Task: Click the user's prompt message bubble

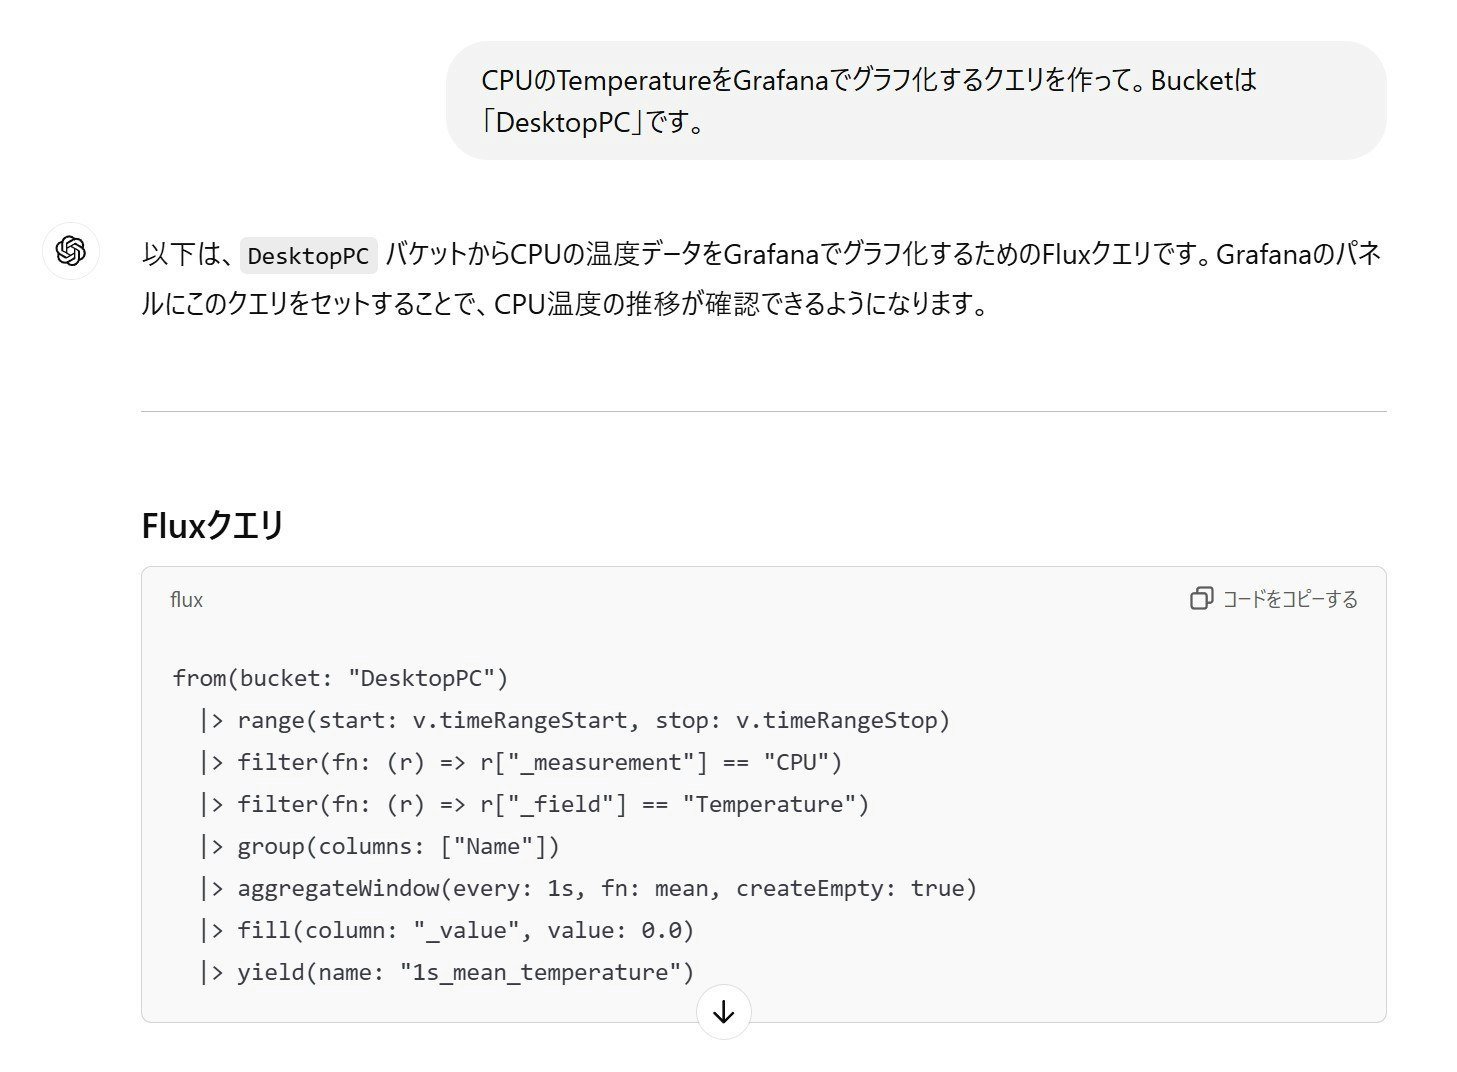Action: (916, 101)
